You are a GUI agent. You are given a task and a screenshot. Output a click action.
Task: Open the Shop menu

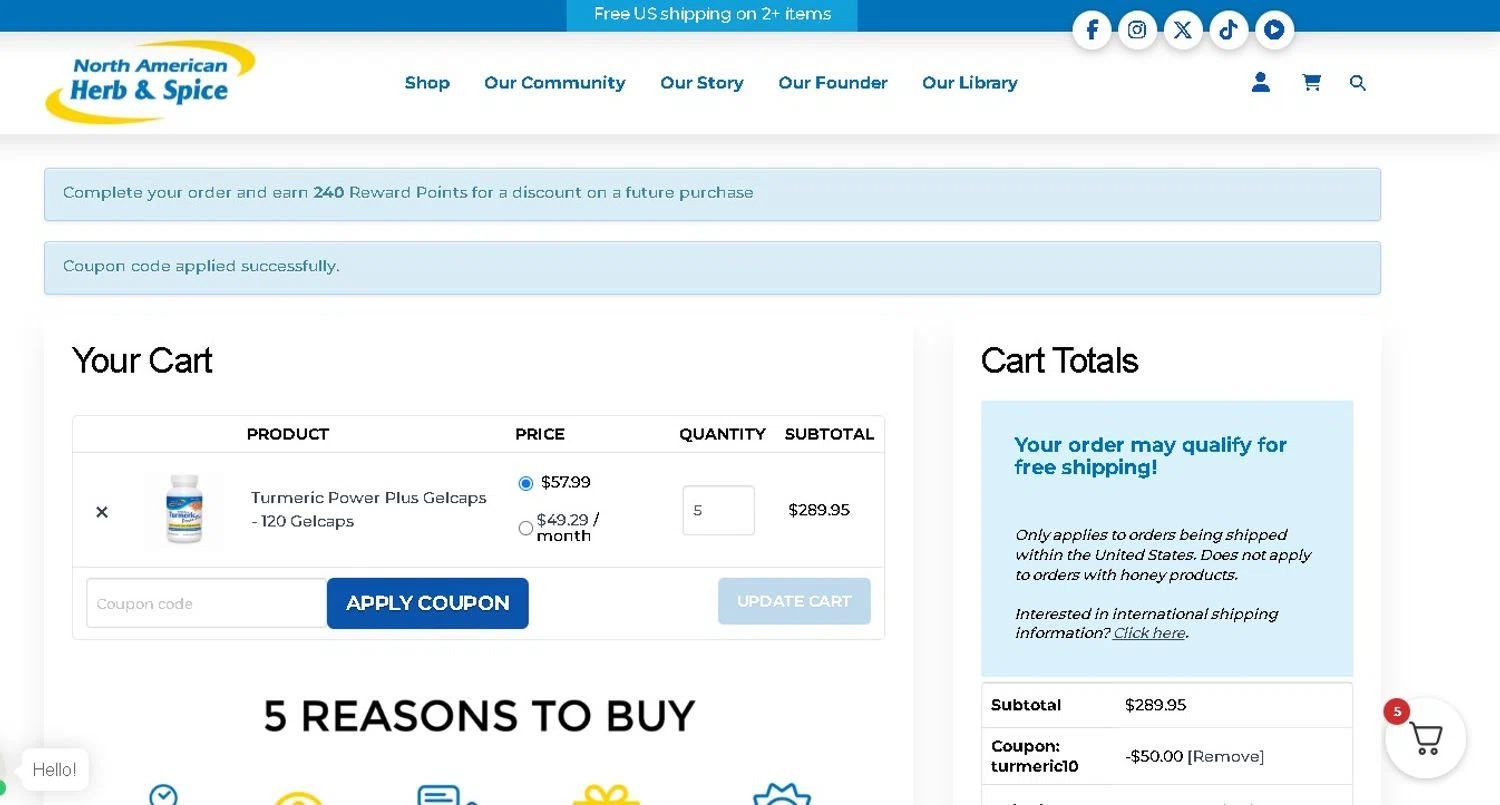click(427, 83)
